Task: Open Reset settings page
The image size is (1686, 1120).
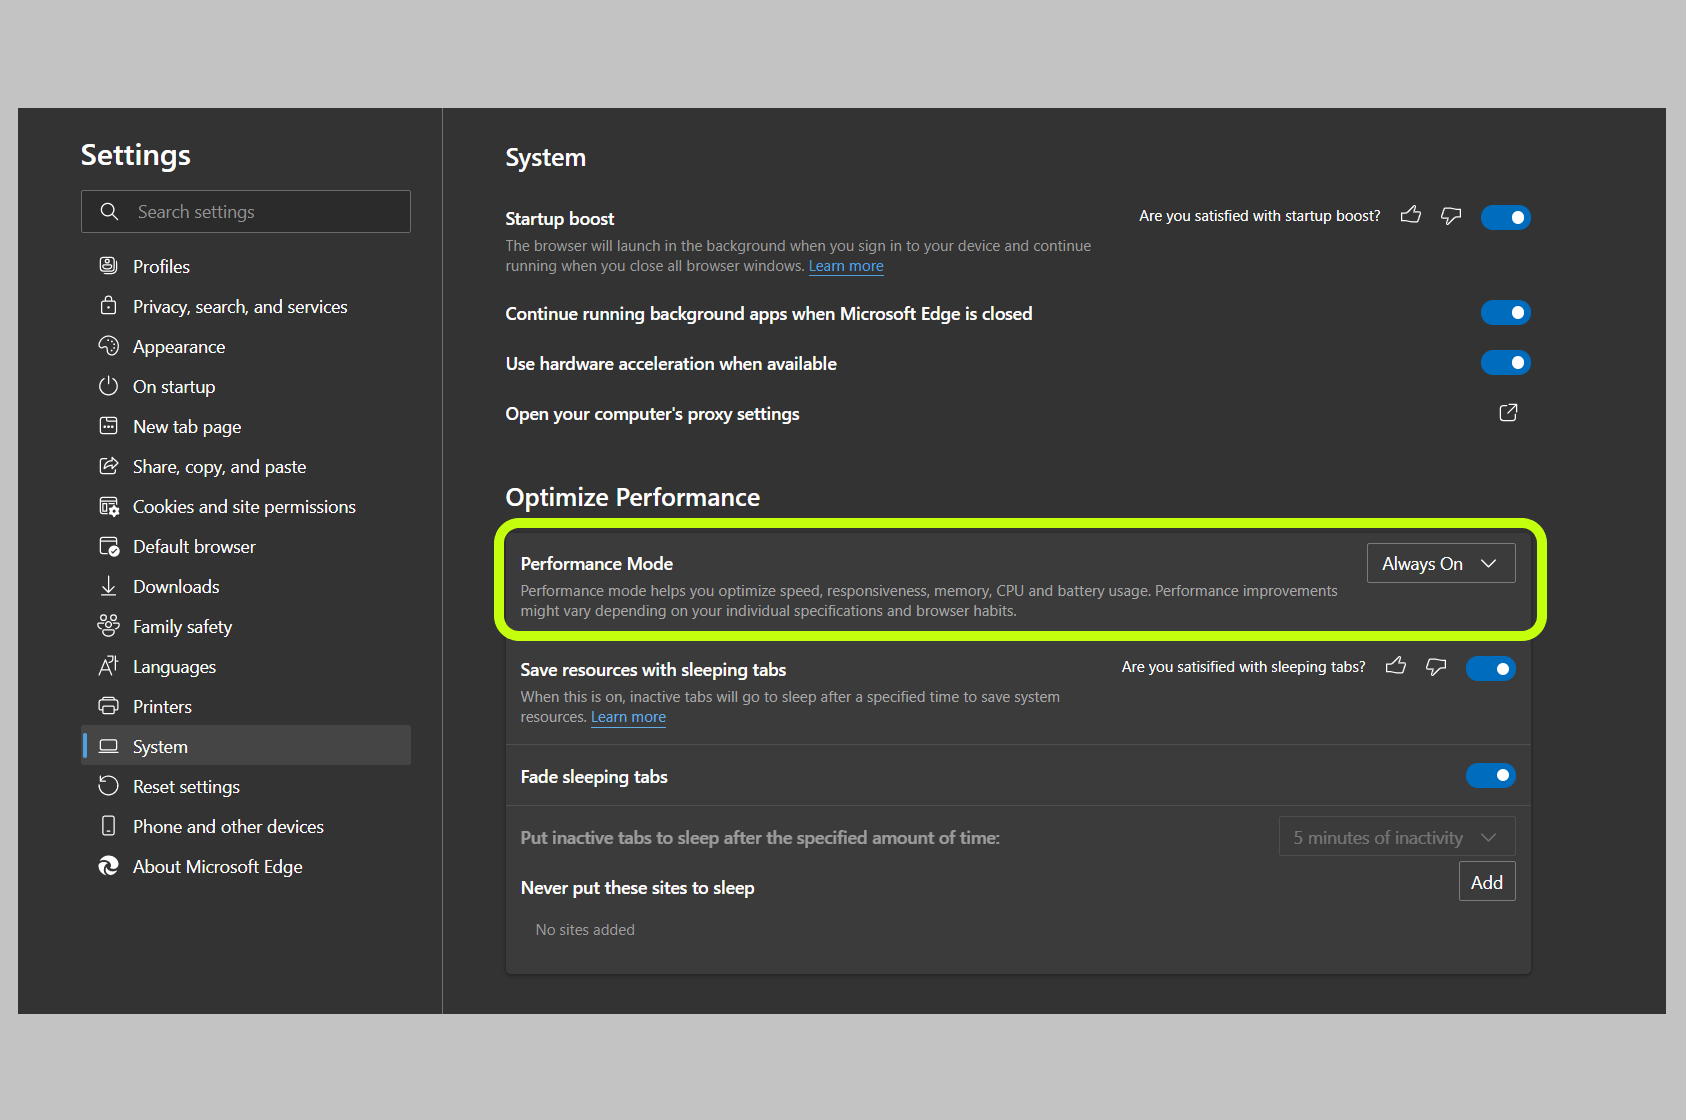Action: point(246,786)
